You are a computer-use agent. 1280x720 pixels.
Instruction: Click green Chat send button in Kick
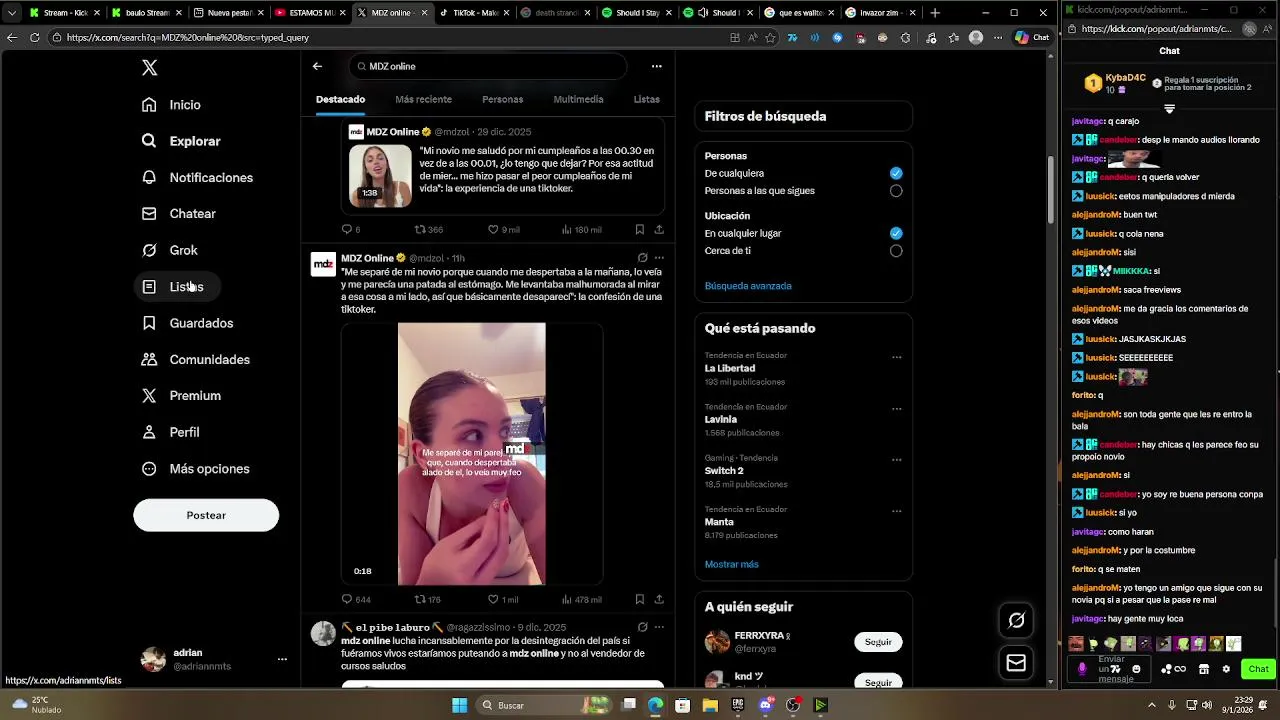click(x=1258, y=669)
